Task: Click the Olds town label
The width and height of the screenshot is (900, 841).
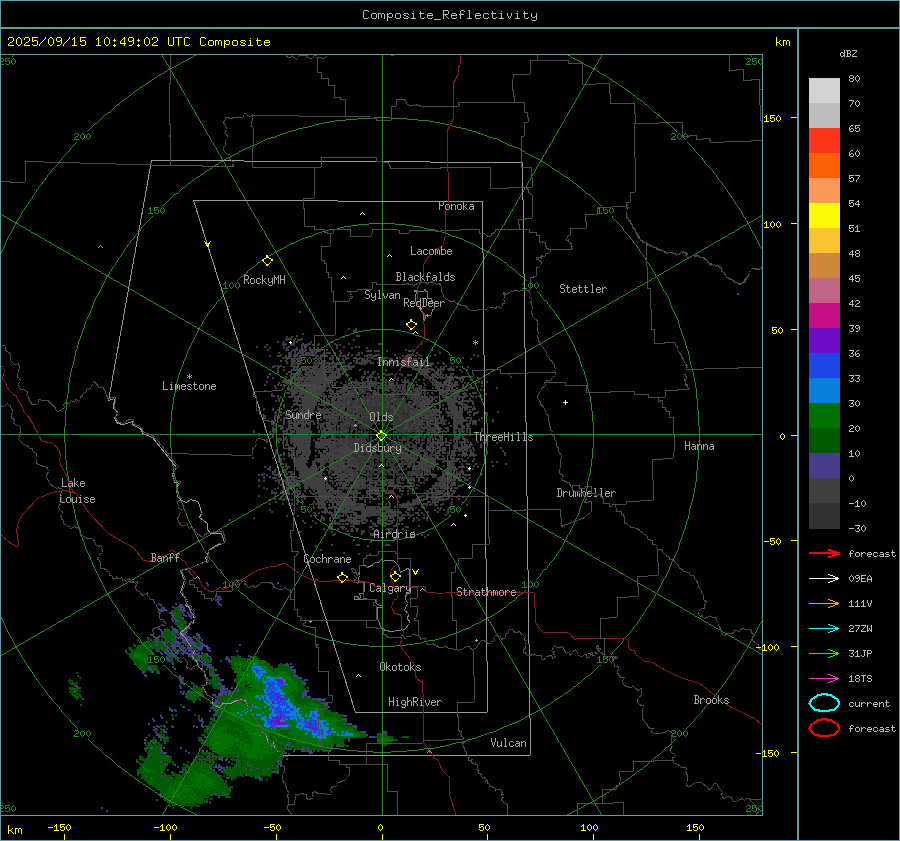Action: (x=381, y=417)
